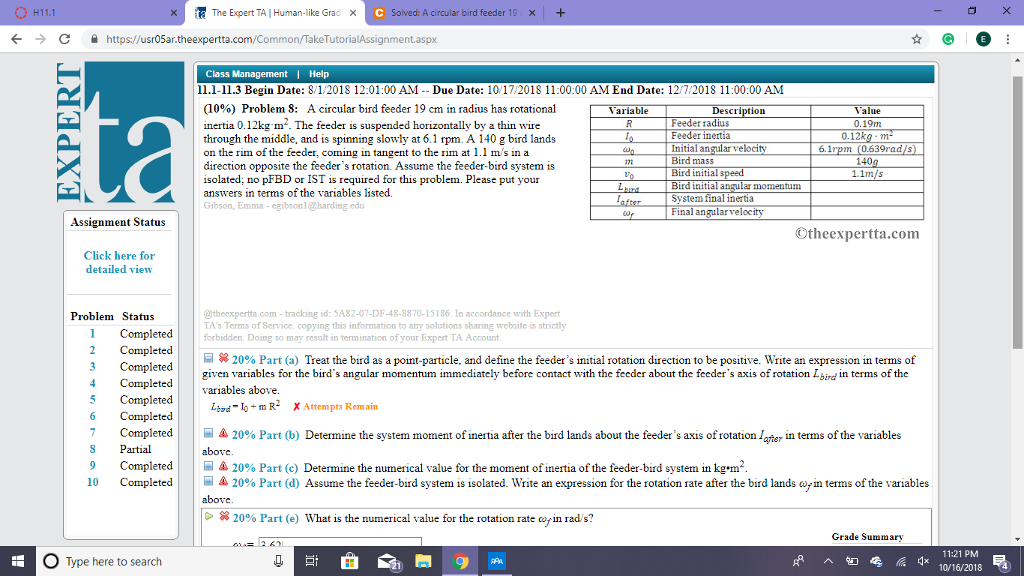The image size is (1024, 576).
Task: Select 20% Part (b) label
Action: (x=265, y=435)
